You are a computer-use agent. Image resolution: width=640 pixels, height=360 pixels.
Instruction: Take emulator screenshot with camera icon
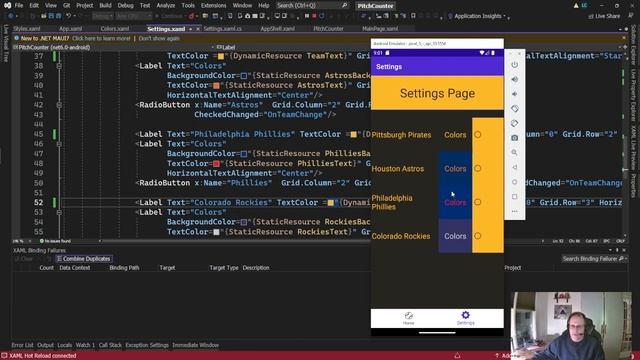tap(514, 138)
